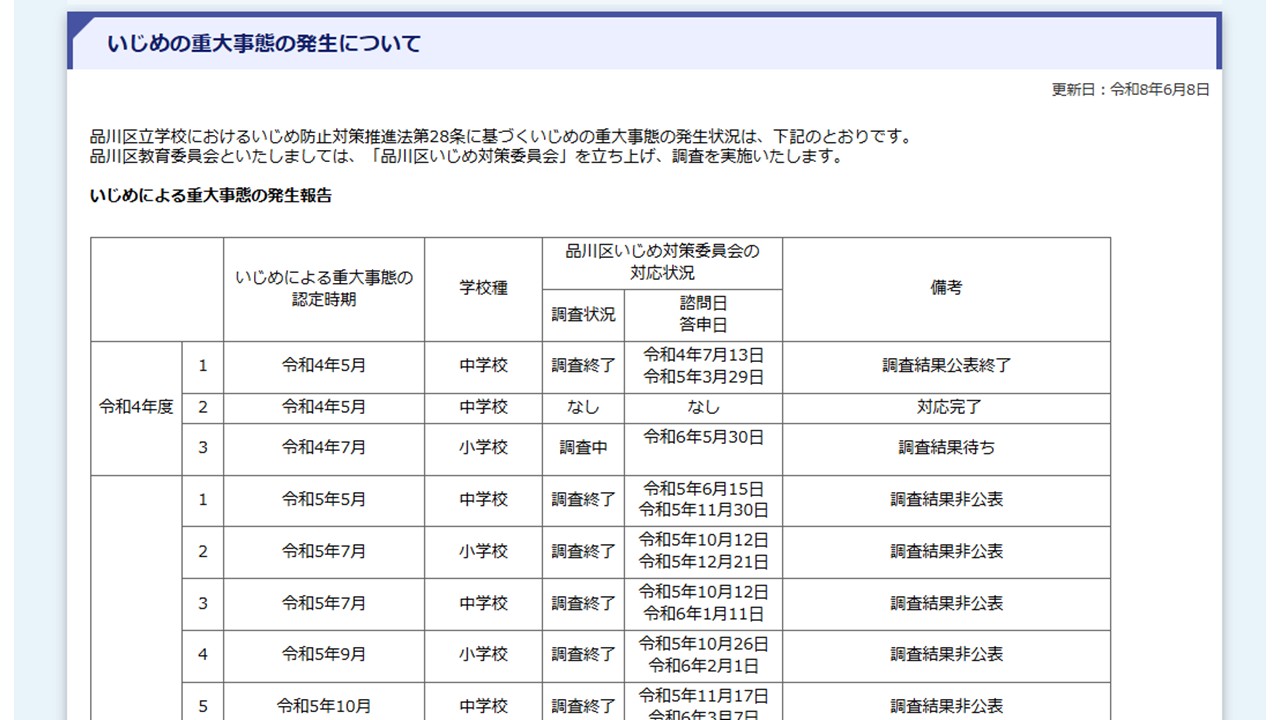The image size is (1280, 720).
Task: Click 令和4年5月 in the 調査結果公表終了 row
Action: 324,366
